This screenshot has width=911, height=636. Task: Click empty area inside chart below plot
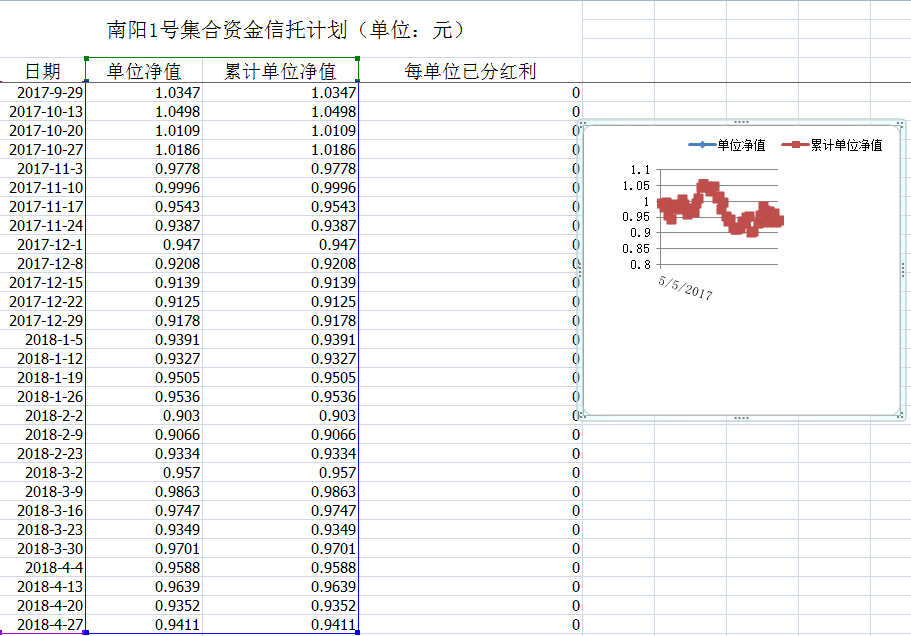pyautogui.click(x=740, y=360)
